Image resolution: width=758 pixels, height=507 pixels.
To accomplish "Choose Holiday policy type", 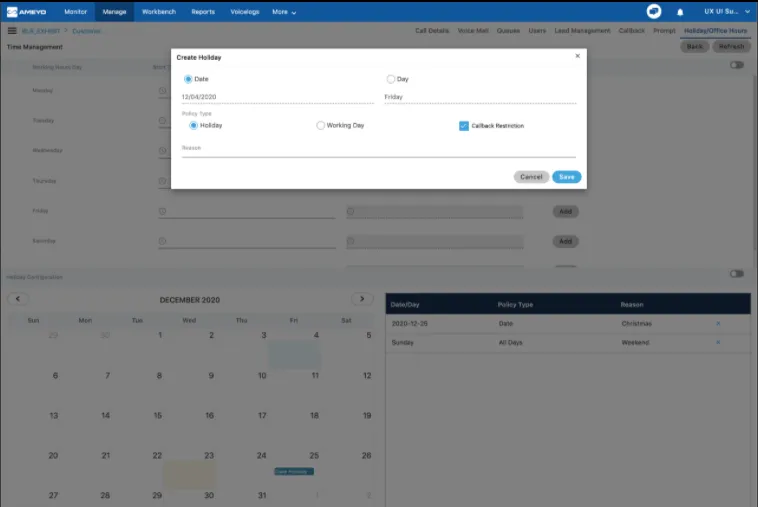I will [193, 125].
